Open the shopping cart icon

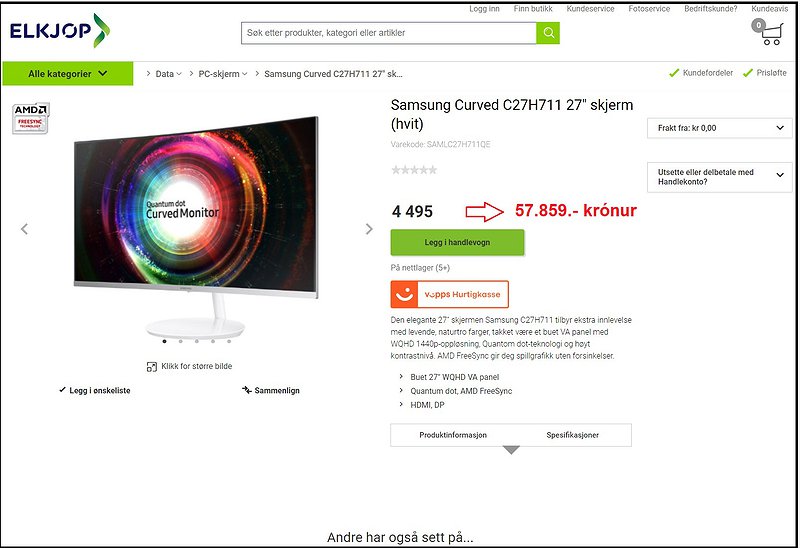[x=767, y=32]
